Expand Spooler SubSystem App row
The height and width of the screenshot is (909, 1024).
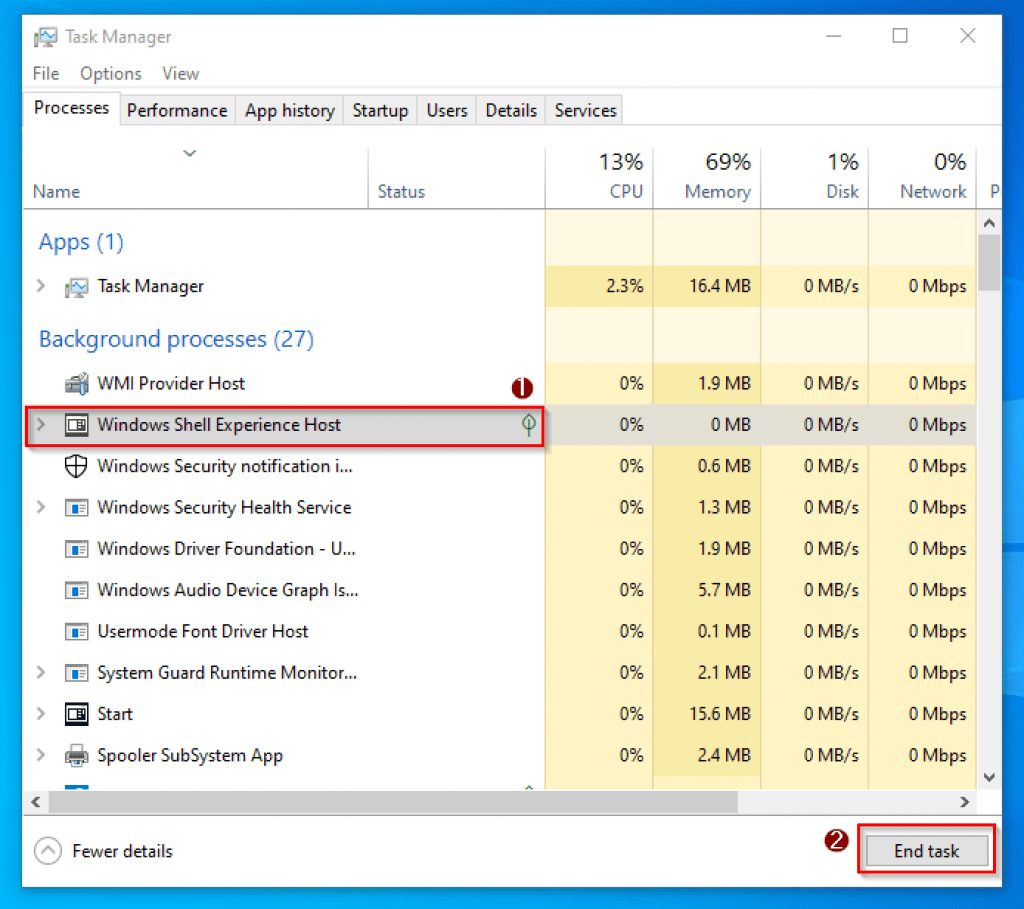coord(41,755)
